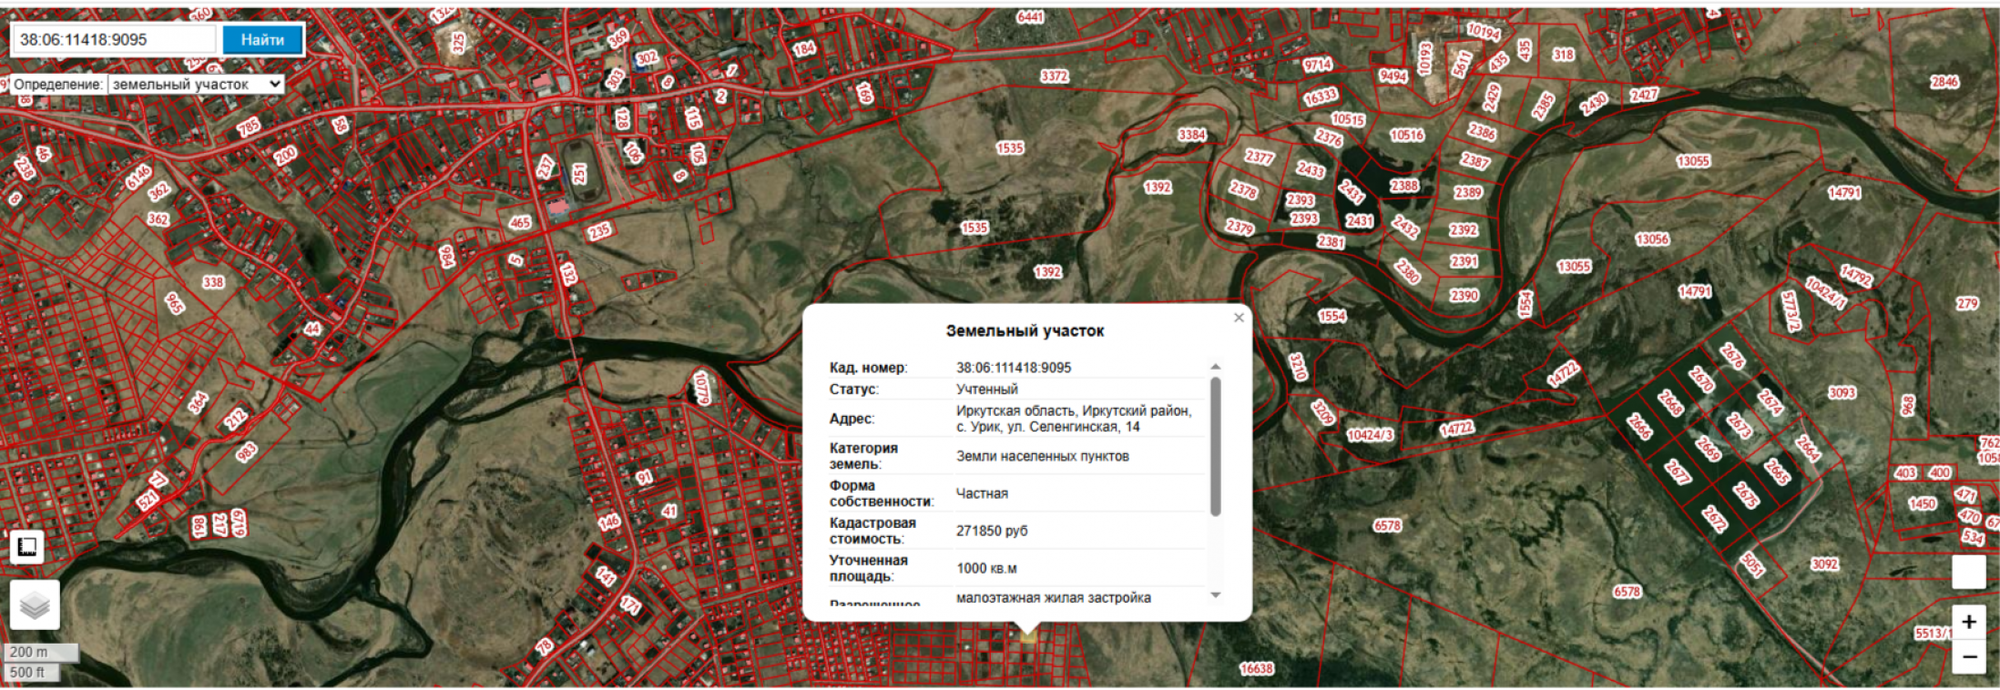Select parcel labeled 965
This screenshot has width=2000, height=690.
tap(174, 303)
